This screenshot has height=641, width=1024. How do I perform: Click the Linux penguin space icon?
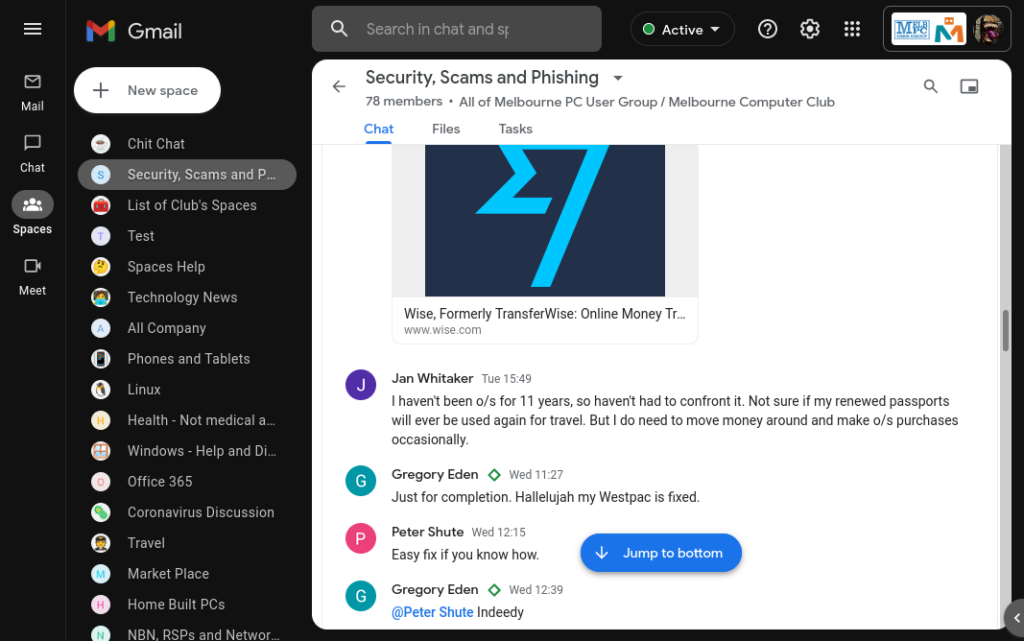pyautogui.click(x=101, y=390)
